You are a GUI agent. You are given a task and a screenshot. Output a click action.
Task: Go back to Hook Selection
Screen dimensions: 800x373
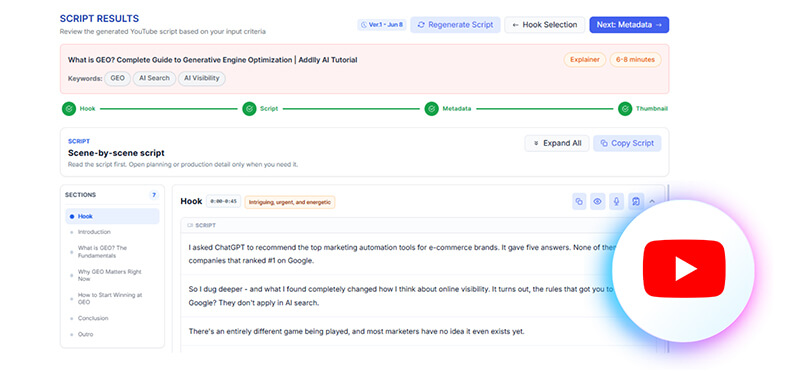(544, 24)
